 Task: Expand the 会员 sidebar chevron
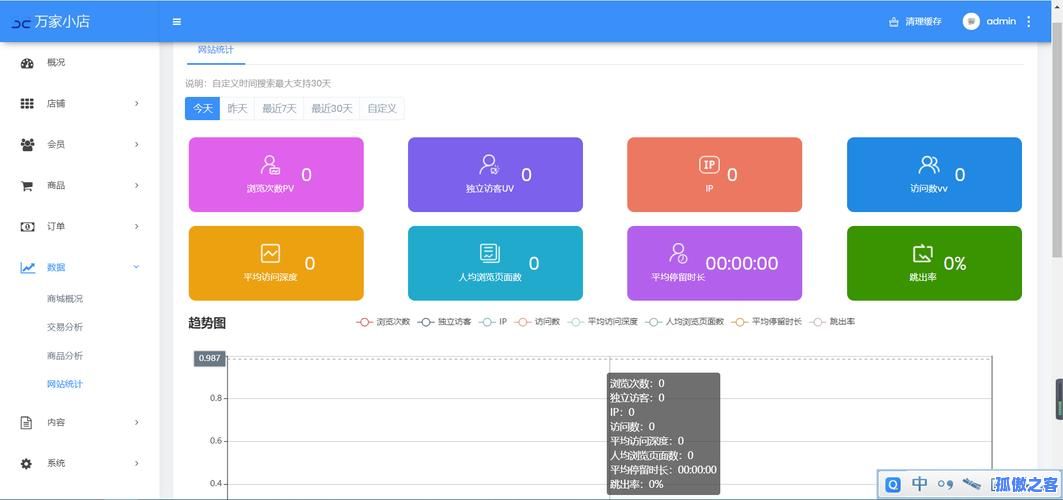(136, 144)
